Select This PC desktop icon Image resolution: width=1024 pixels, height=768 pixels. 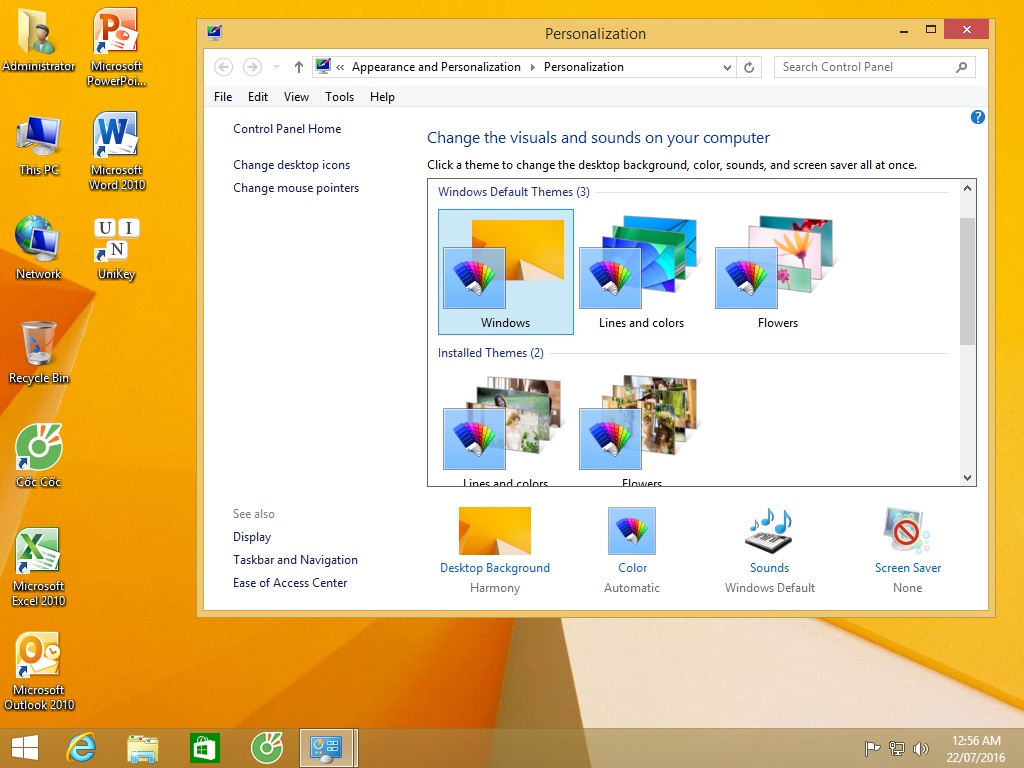click(x=39, y=146)
